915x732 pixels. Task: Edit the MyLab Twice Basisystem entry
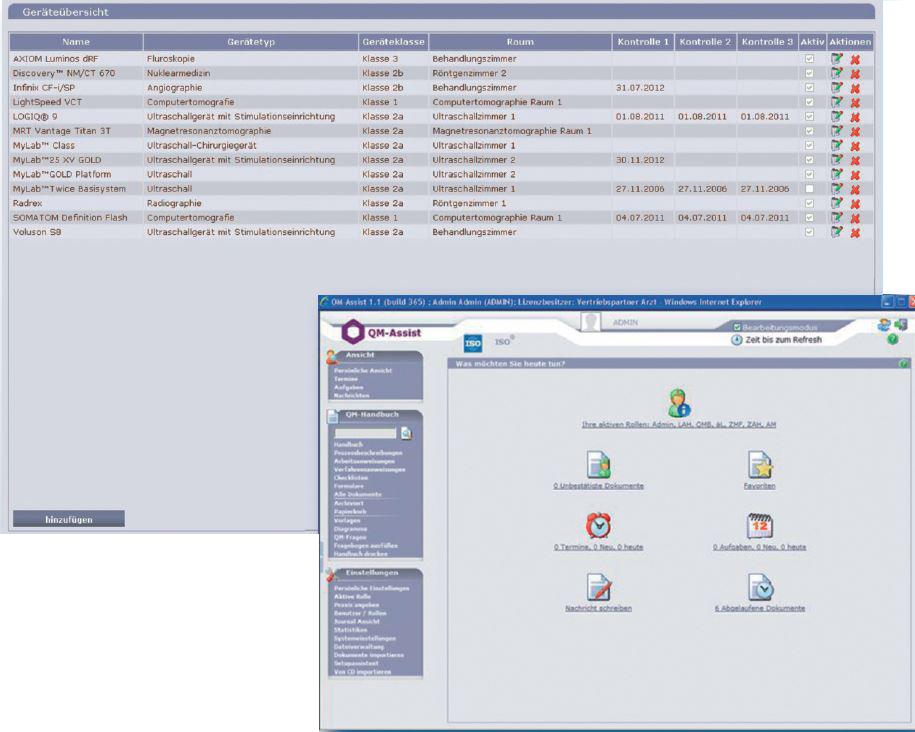pyautogui.click(x=837, y=189)
